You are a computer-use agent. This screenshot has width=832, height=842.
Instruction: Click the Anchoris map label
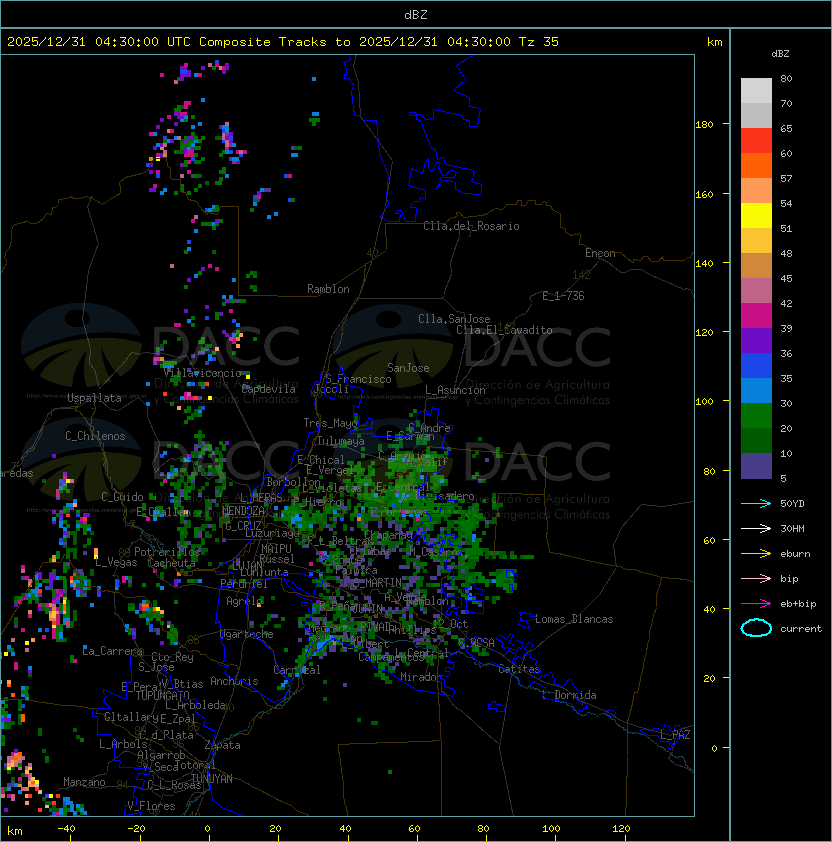pyautogui.click(x=234, y=681)
